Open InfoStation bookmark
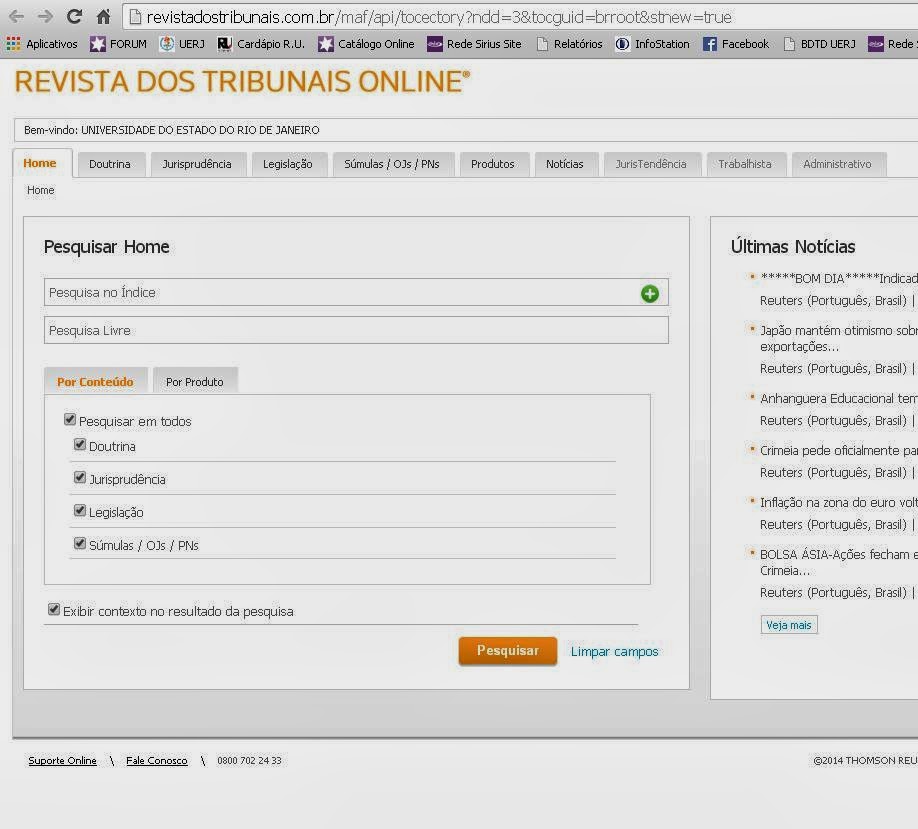This screenshot has width=918, height=829. tap(652, 44)
